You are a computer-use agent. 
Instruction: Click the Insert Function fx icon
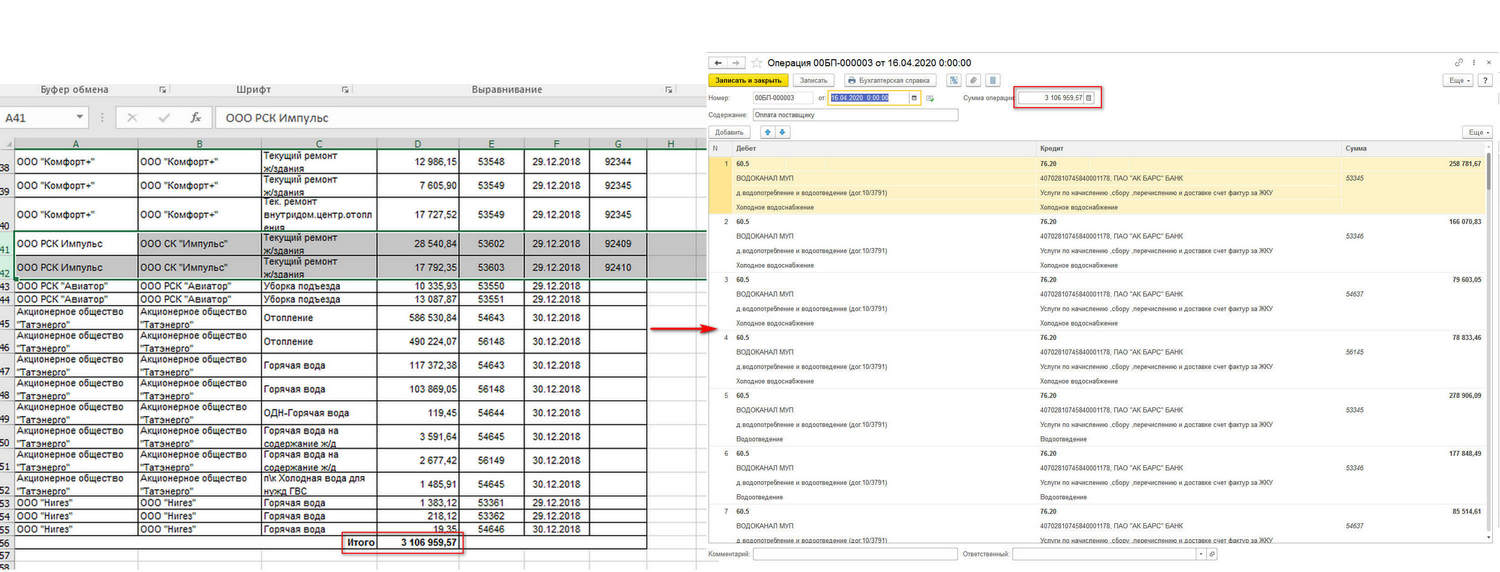[x=196, y=118]
